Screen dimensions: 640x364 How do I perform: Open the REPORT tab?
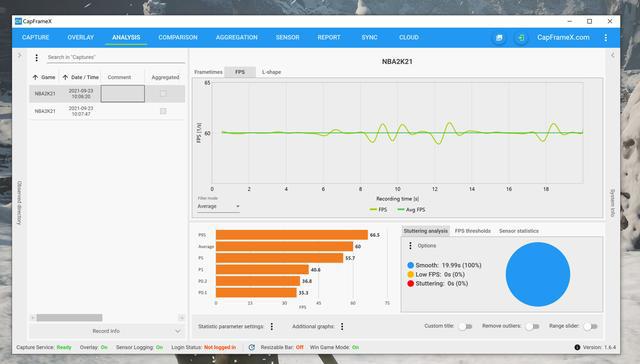pyautogui.click(x=329, y=38)
